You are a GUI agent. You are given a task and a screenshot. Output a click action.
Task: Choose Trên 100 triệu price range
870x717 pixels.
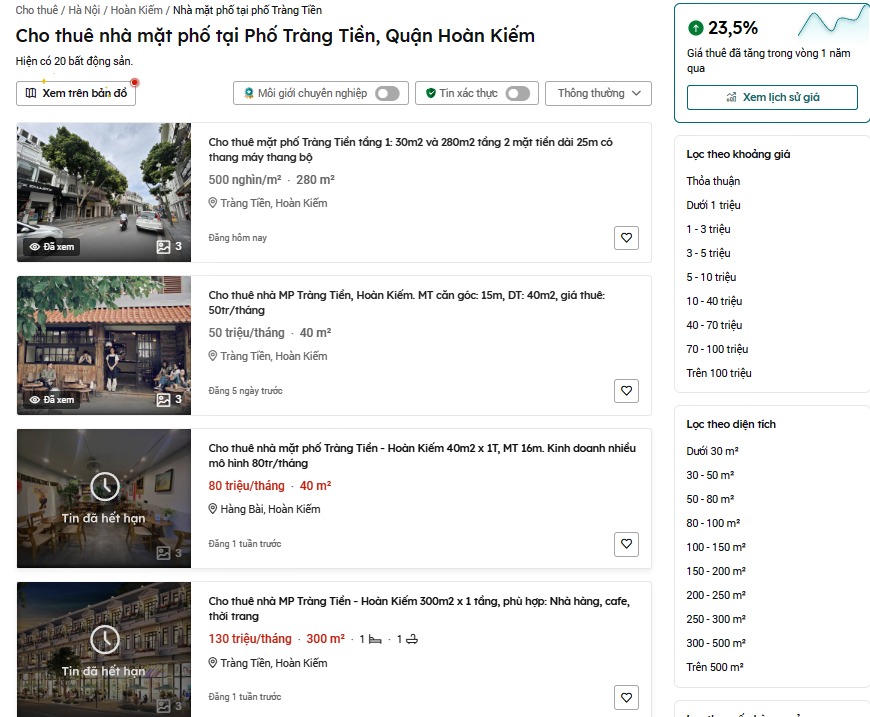719,373
